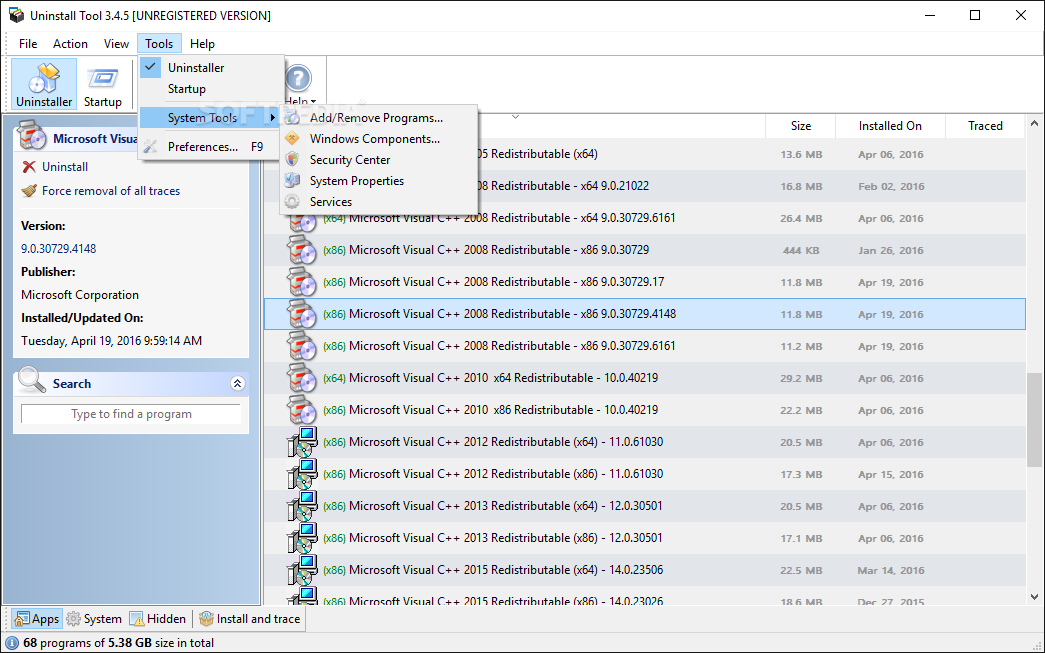Click the magnifying glass Search icon
The image size is (1045, 653).
click(x=31, y=380)
